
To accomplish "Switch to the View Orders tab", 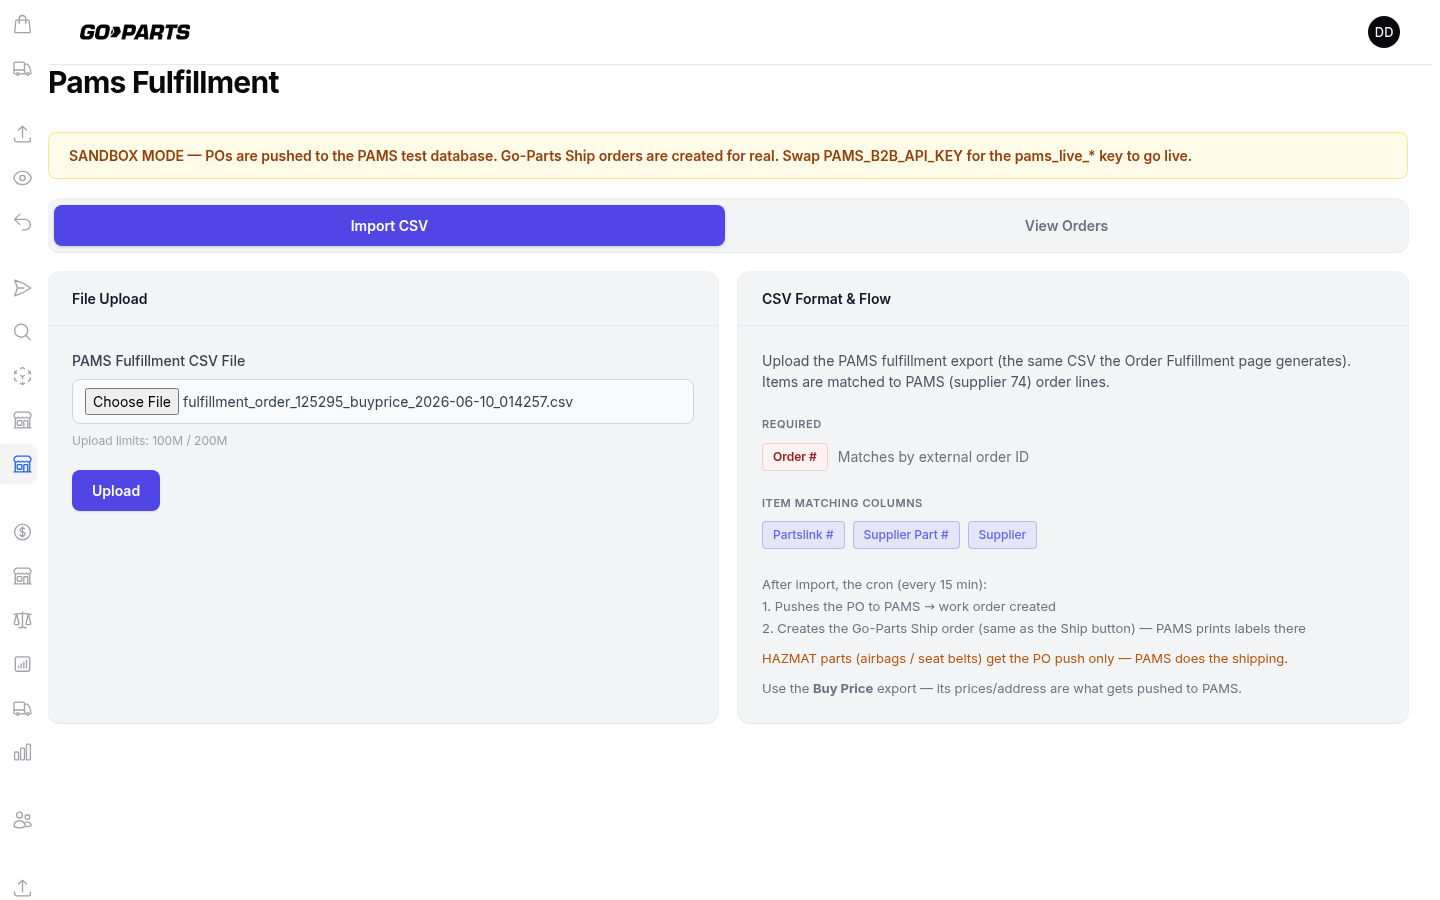I will (1066, 226).
